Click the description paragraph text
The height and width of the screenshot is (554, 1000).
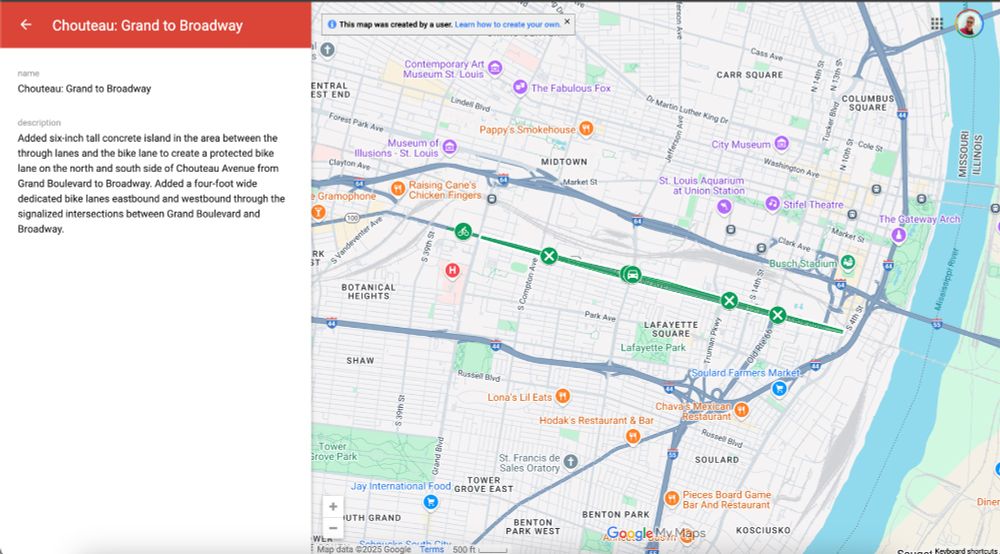151,184
